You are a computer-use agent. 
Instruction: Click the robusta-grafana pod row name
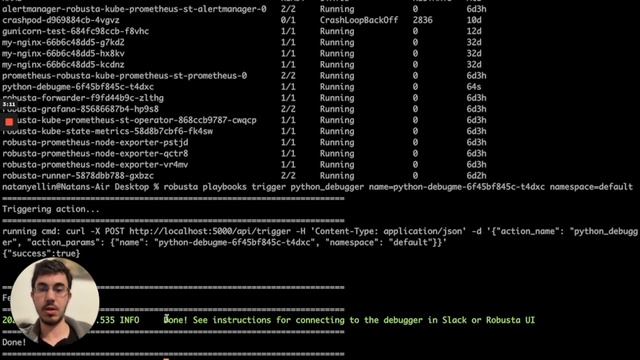pos(80,109)
